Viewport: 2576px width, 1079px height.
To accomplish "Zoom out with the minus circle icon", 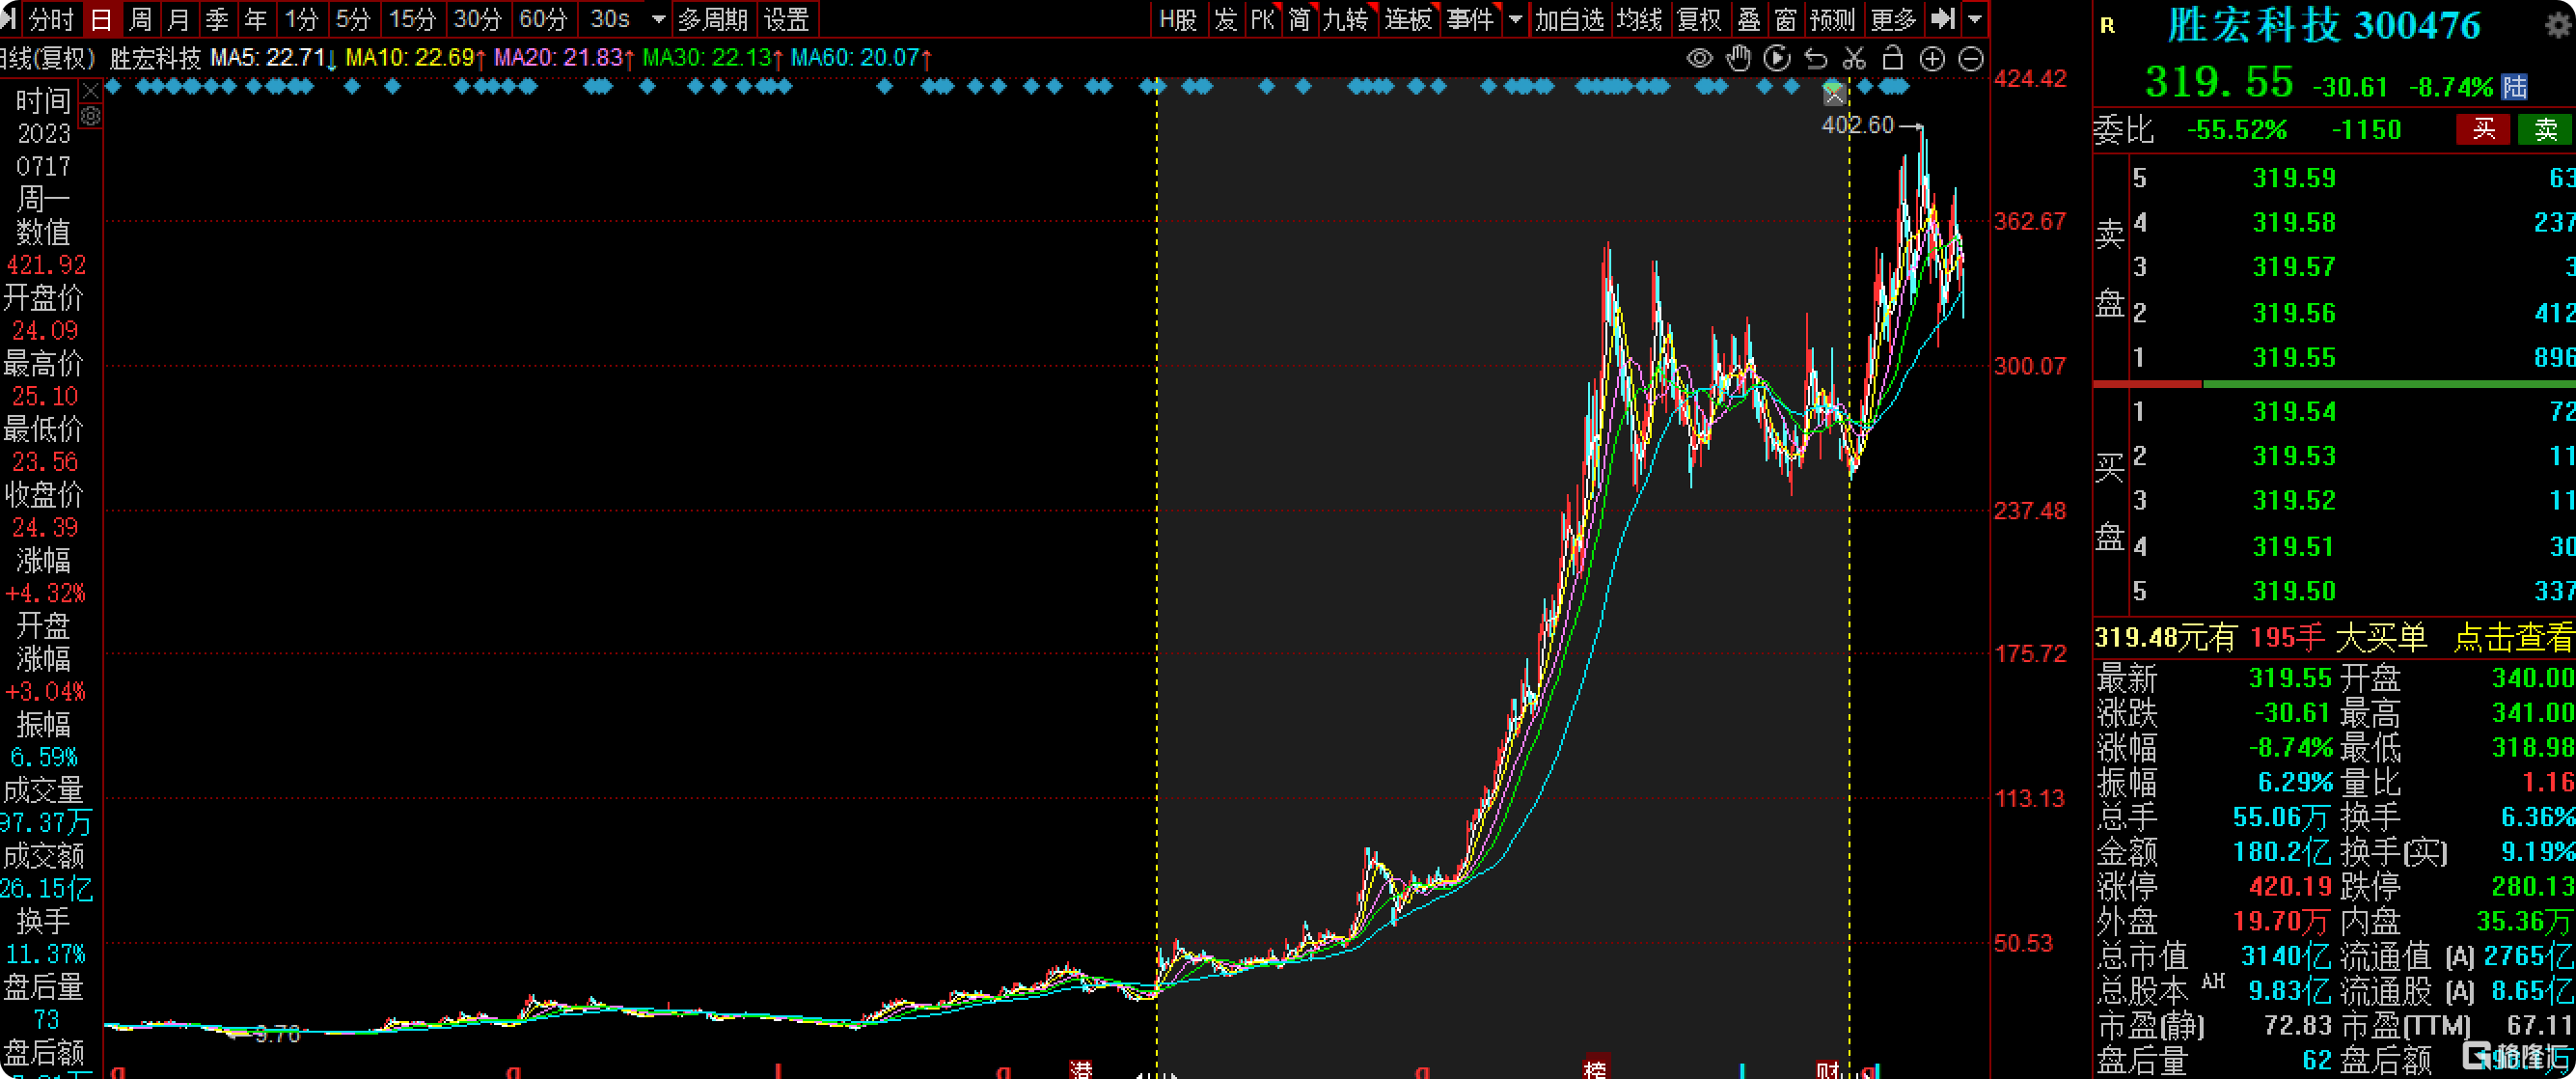I will point(1970,59).
